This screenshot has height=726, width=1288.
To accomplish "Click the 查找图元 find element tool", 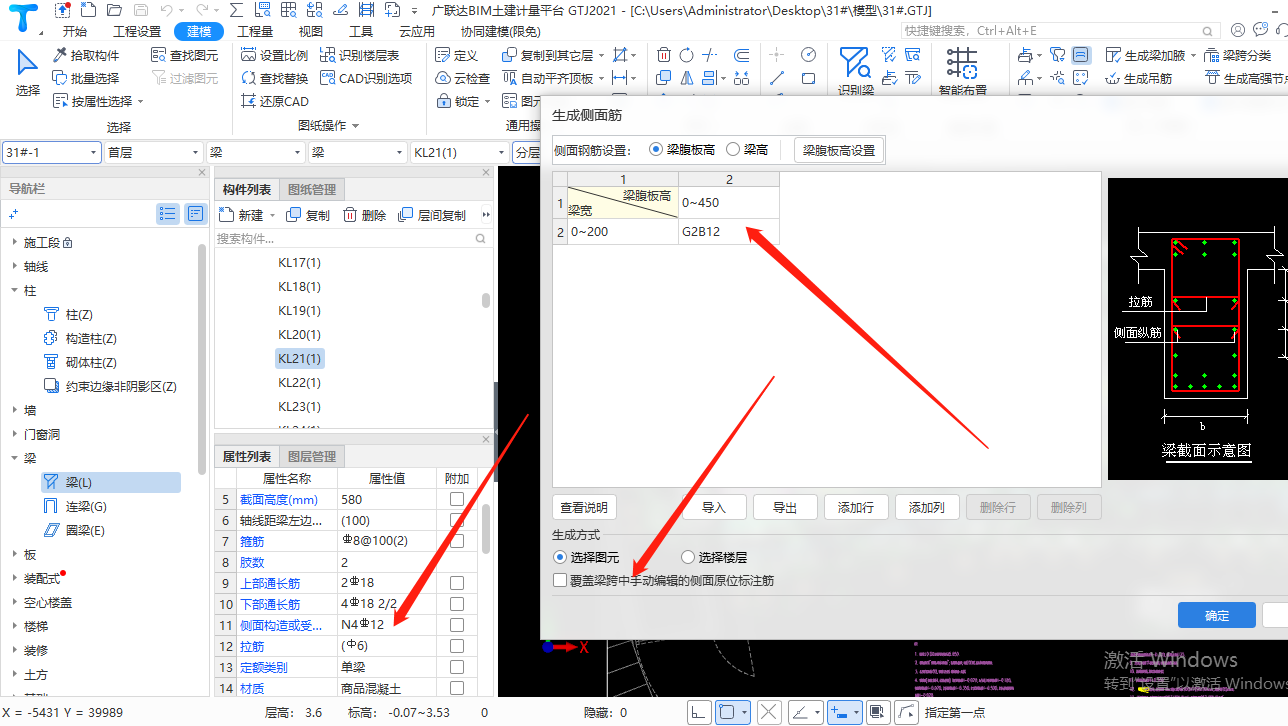I will 184,55.
